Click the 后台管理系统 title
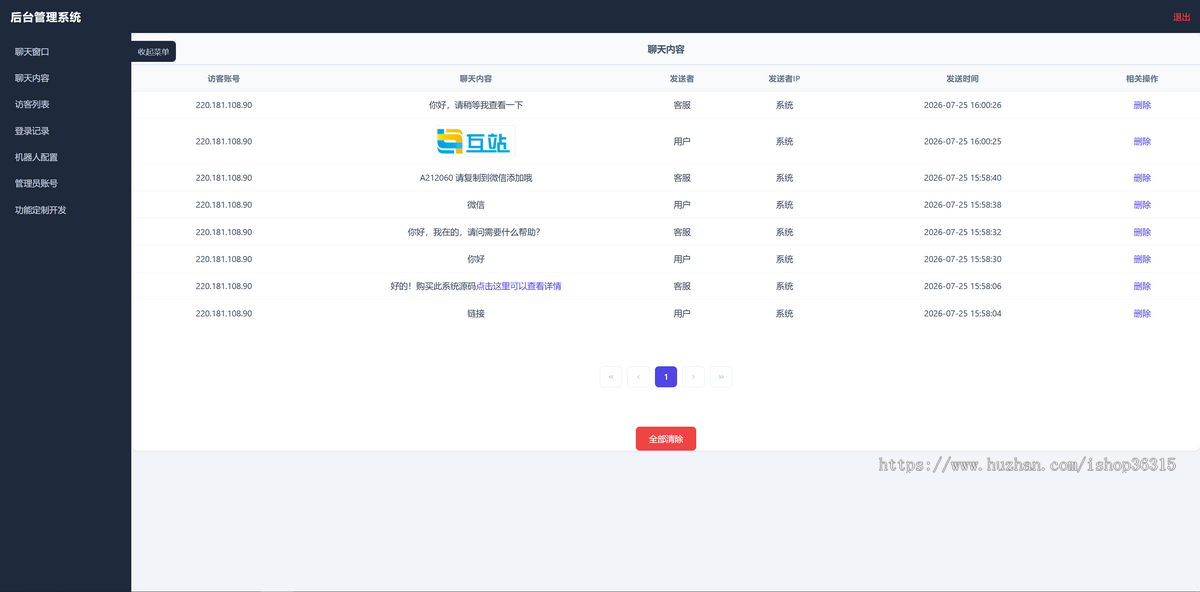This screenshot has width=1200, height=592. coord(46,17)
